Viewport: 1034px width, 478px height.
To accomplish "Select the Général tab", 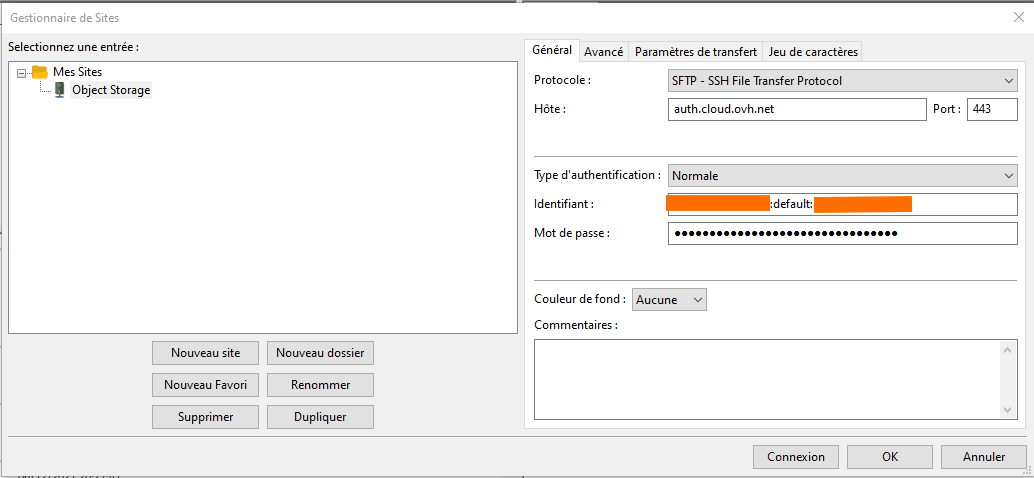I will (x=551, y=50).
